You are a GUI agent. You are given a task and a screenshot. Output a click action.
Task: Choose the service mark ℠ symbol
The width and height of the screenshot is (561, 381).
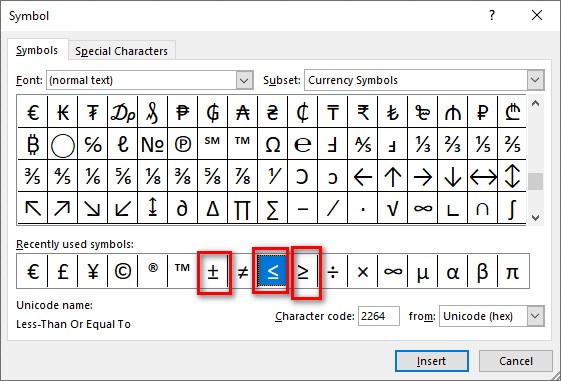pyautogui.click(x=213, y=144)
